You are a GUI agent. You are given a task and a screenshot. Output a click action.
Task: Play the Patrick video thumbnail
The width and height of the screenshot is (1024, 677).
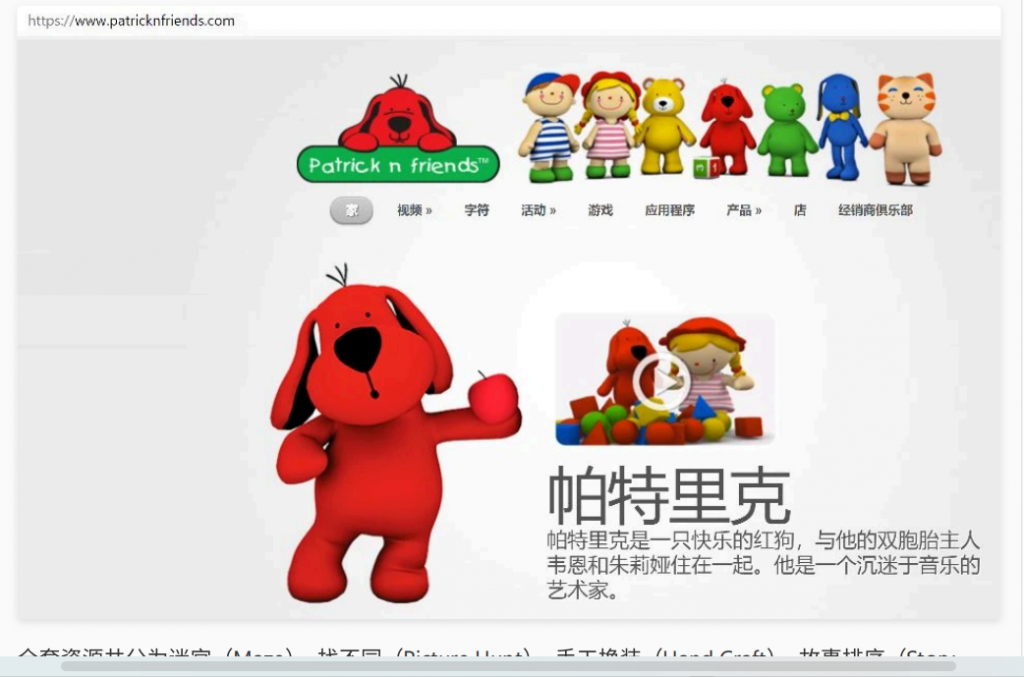point(664,380)
